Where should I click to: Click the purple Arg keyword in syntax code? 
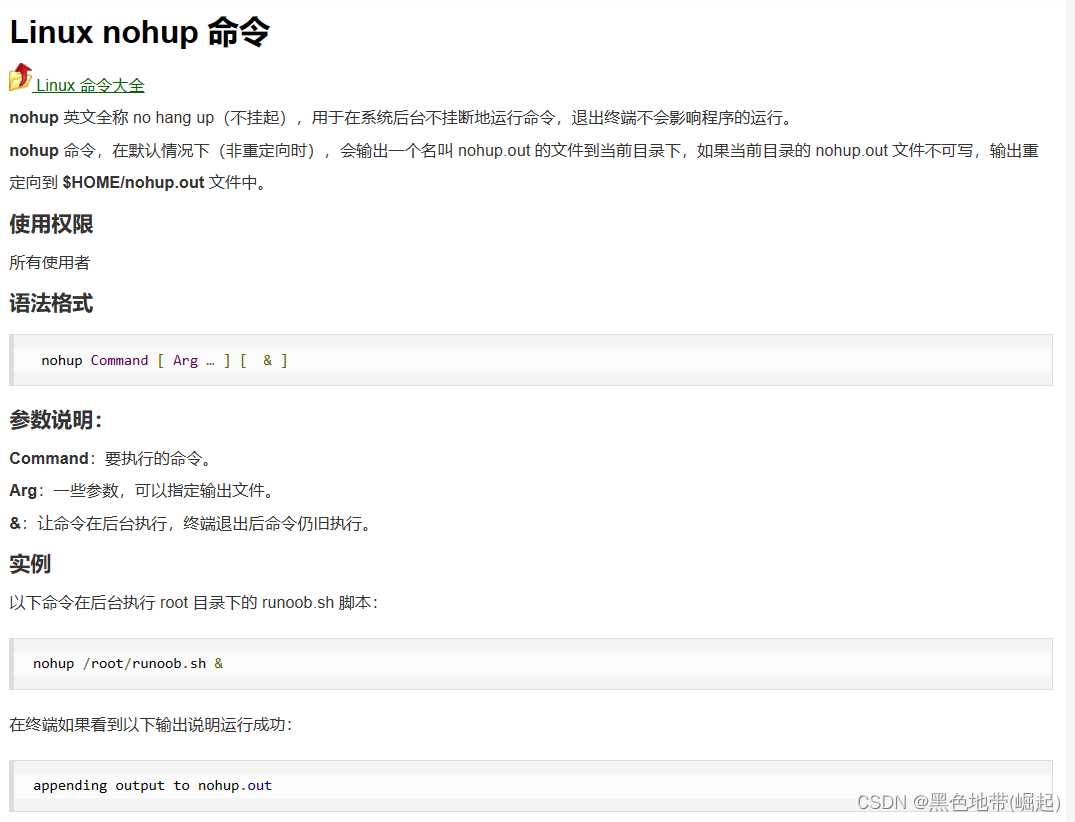[185, 360]
